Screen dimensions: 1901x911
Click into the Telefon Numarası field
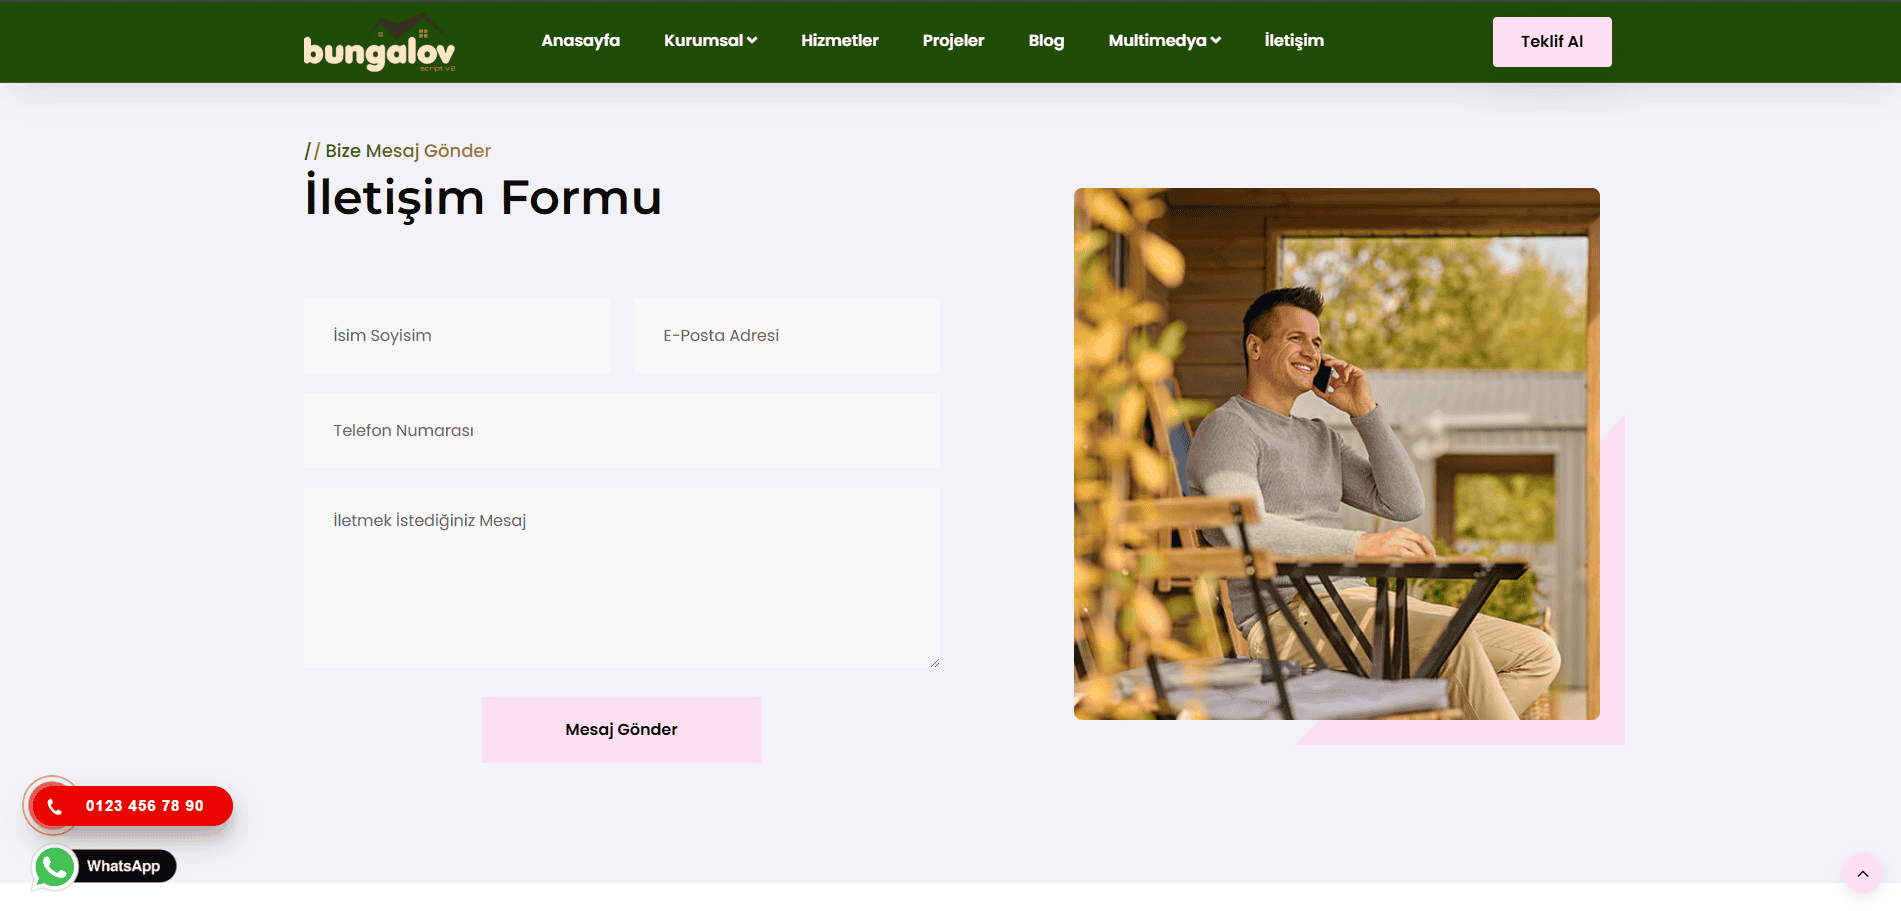[x=622, y=431]
